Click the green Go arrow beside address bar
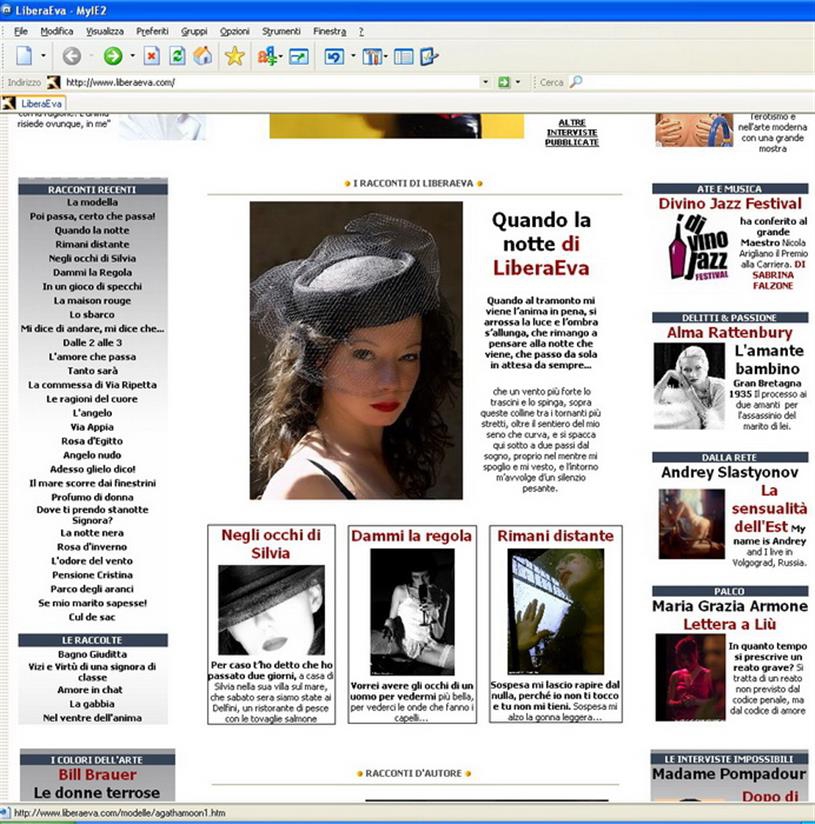The image size is (815, 824). tap(503, 83)
